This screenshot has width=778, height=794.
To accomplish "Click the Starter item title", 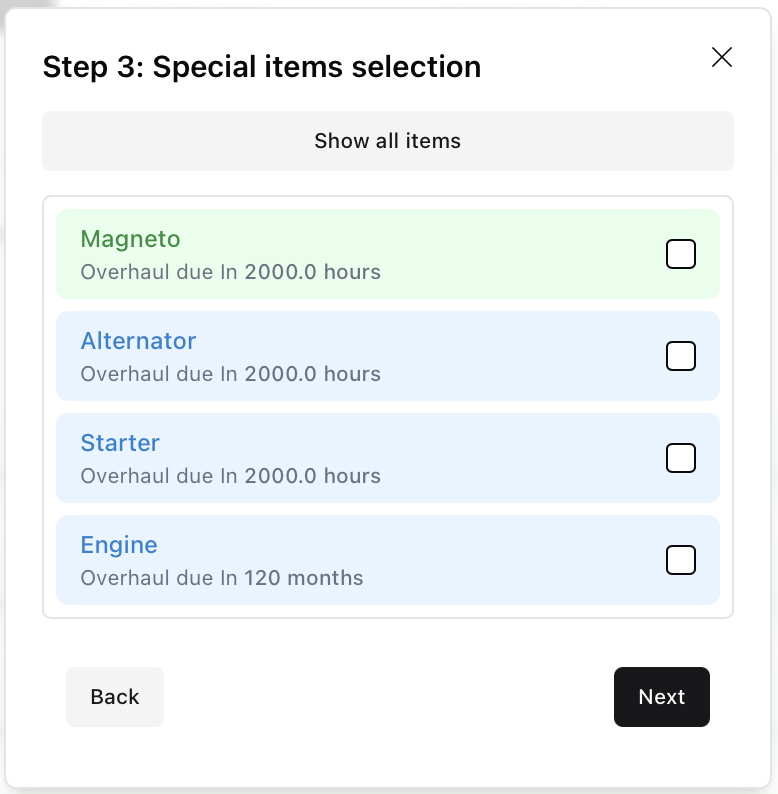I will pyautogui.click(x=120, y=443).
